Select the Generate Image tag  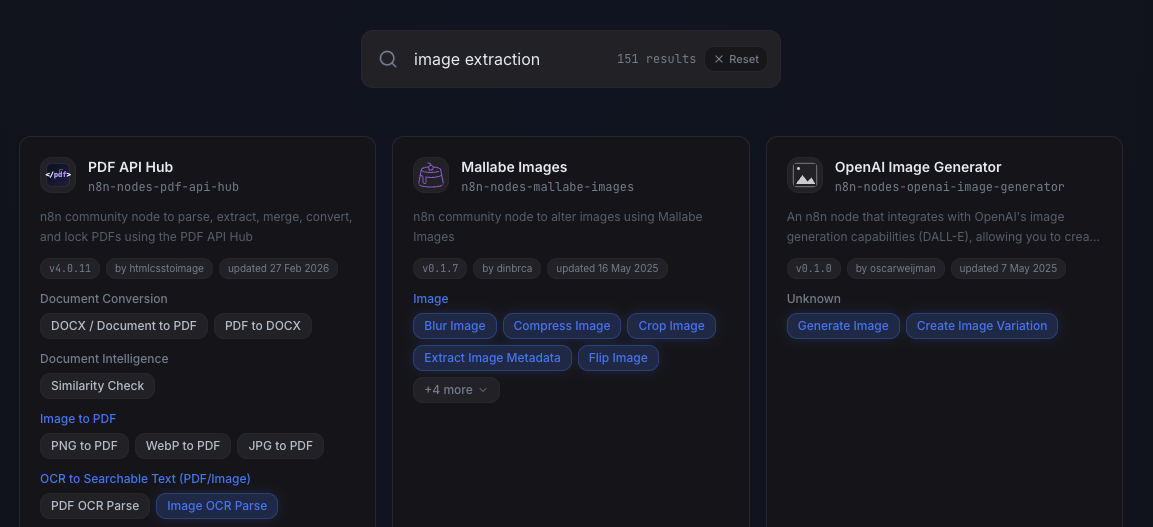tap(843, 326)
